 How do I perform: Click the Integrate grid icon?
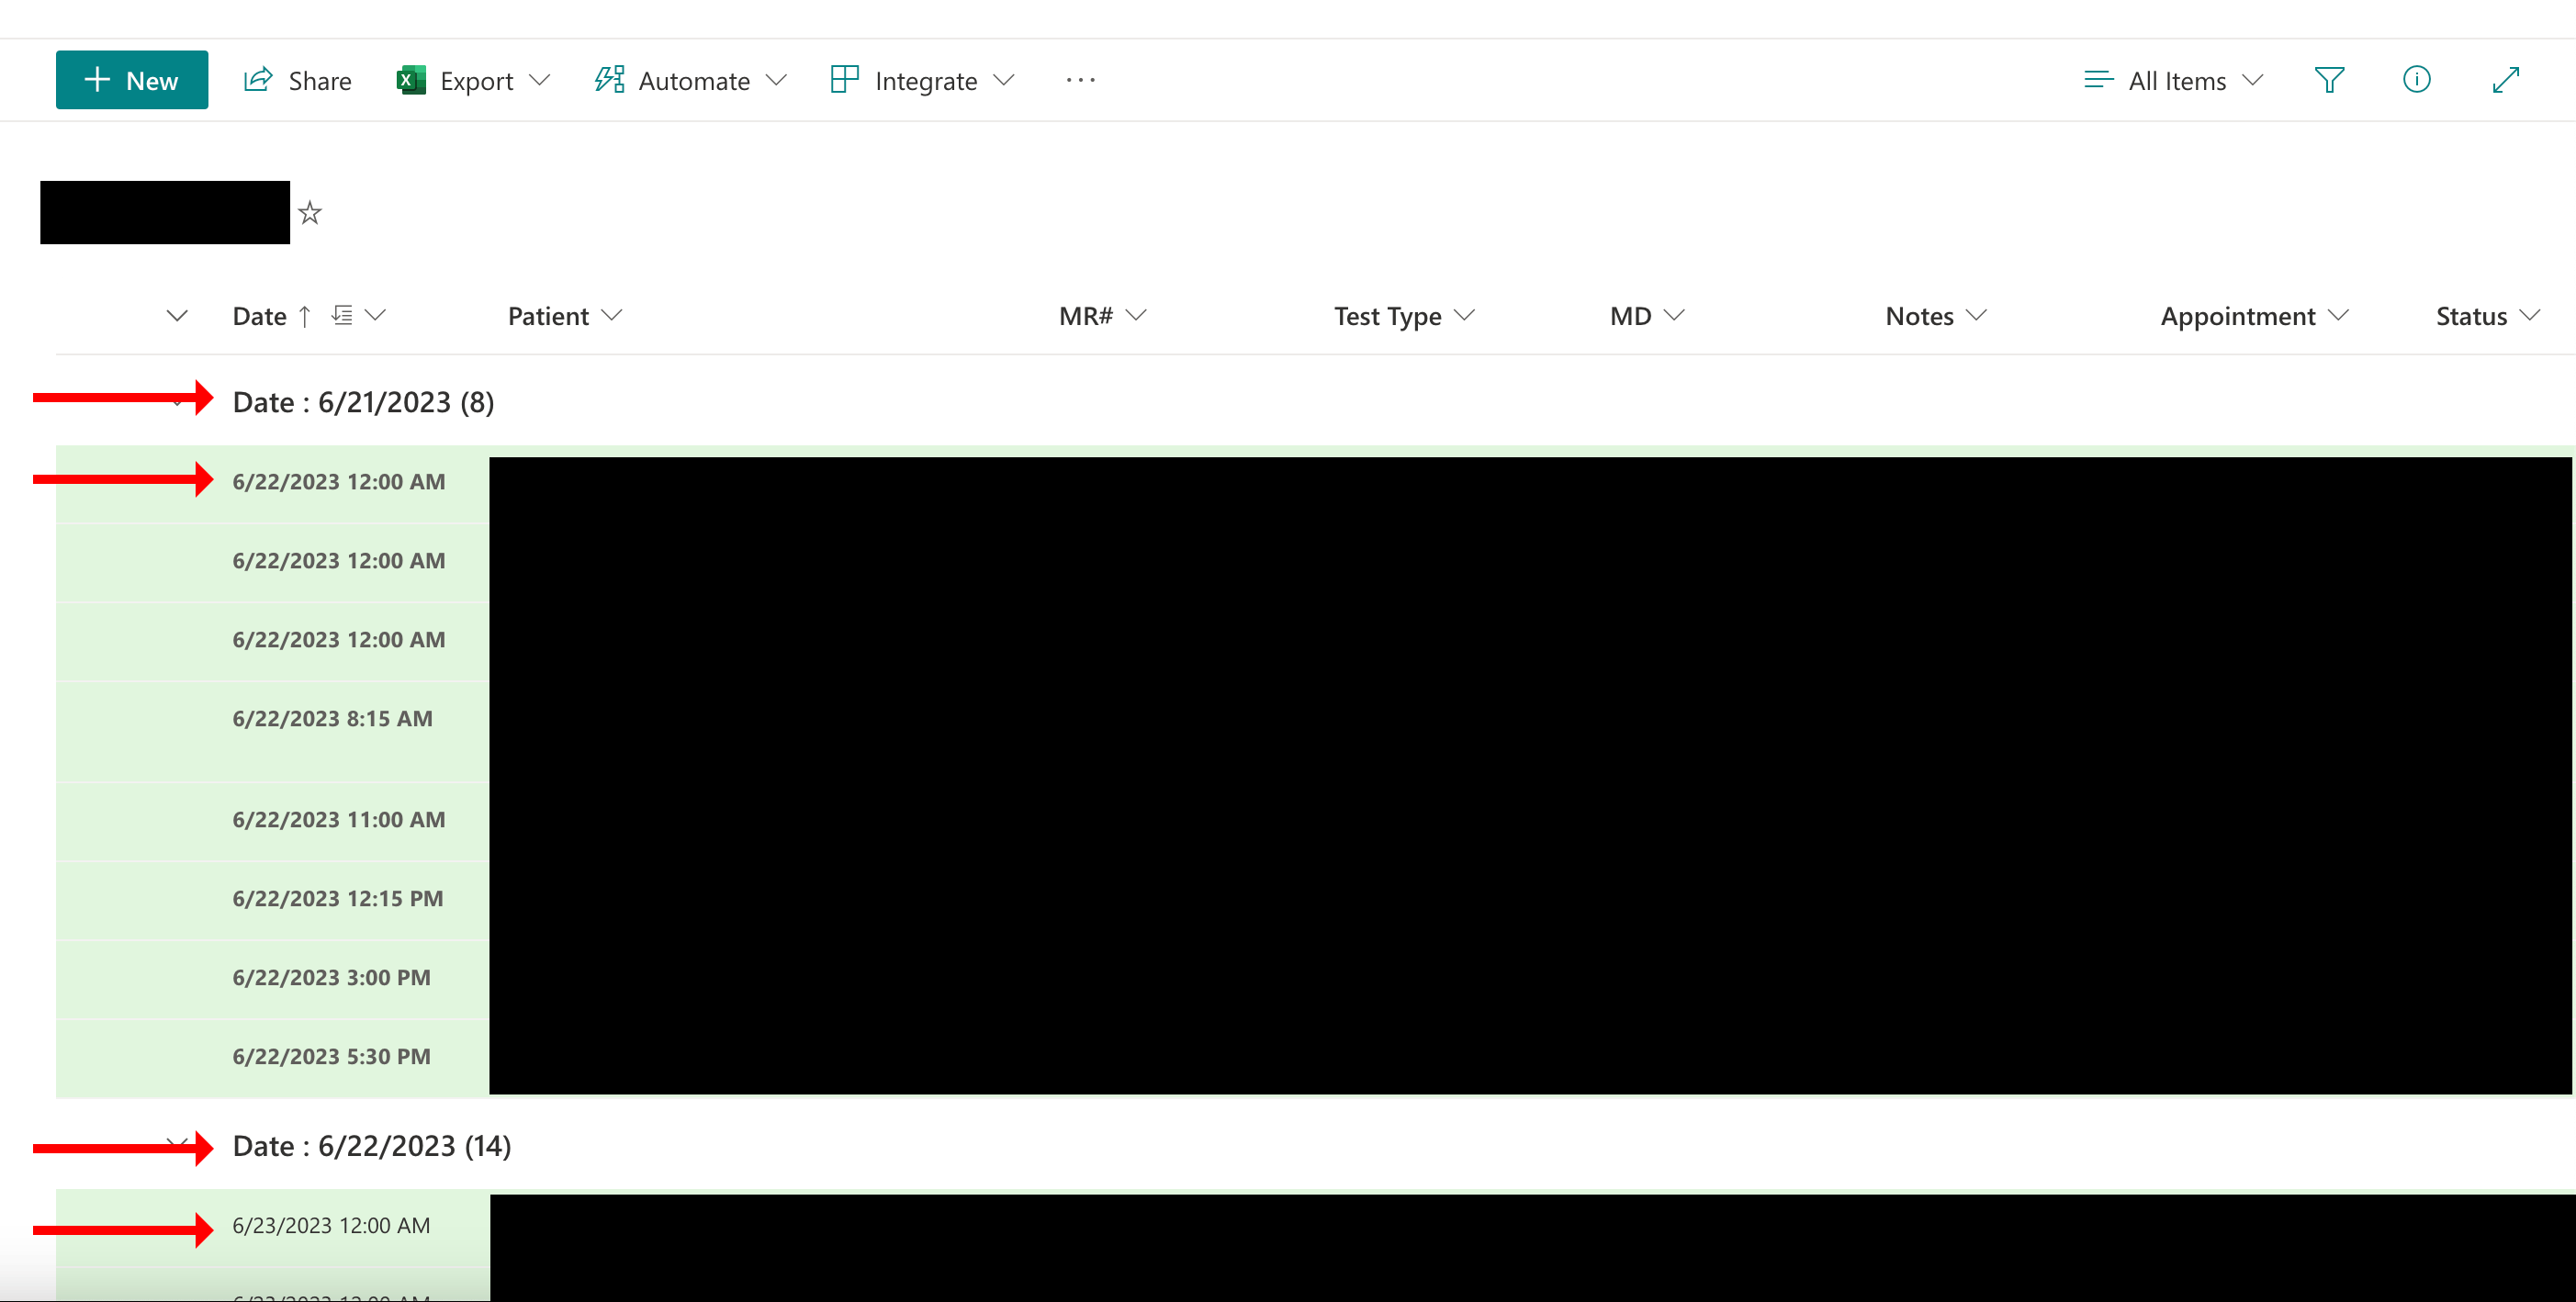(x=845, y=79)
